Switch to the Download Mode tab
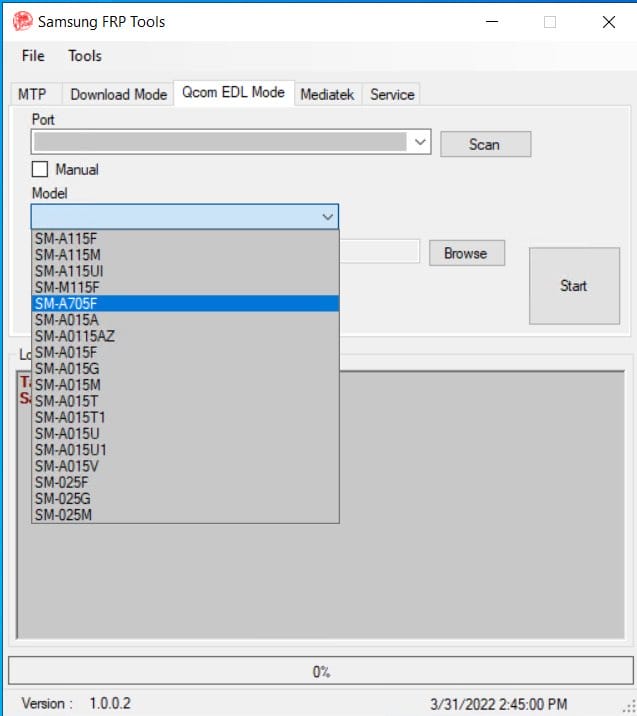637x716 pixels. (x=118, y=95)
